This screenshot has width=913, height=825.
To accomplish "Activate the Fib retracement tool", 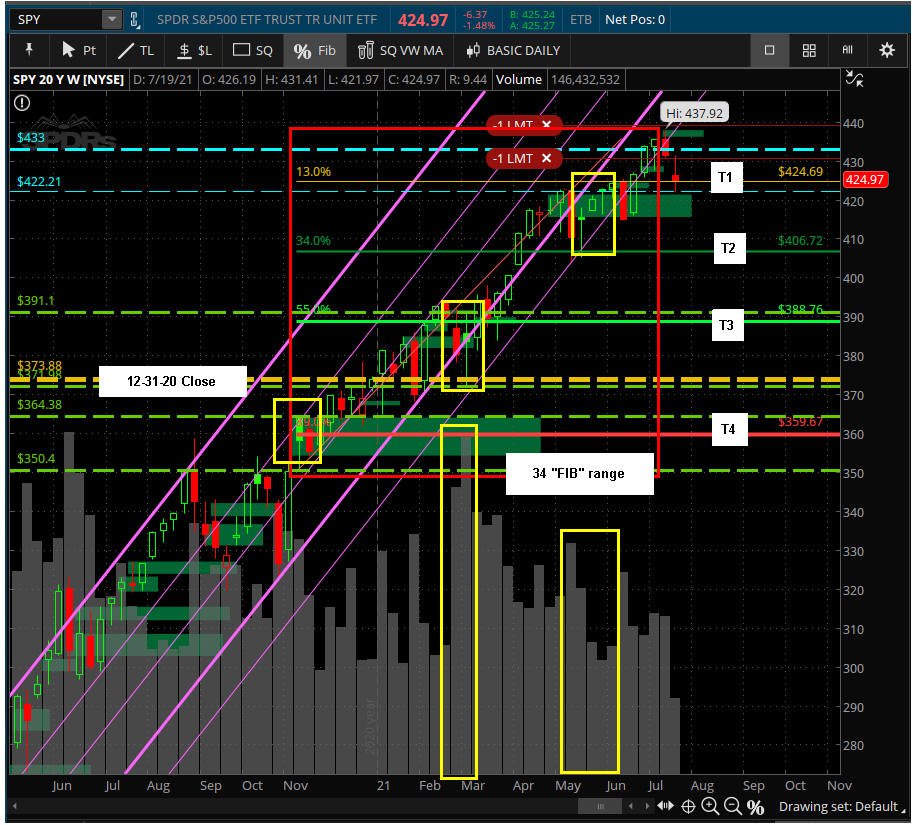I will click(314, 51).
